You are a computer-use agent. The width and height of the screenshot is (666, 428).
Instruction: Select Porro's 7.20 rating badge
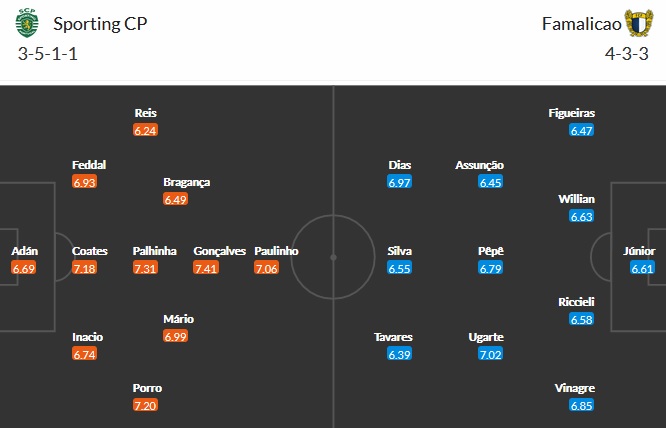[x=146, y=405]
